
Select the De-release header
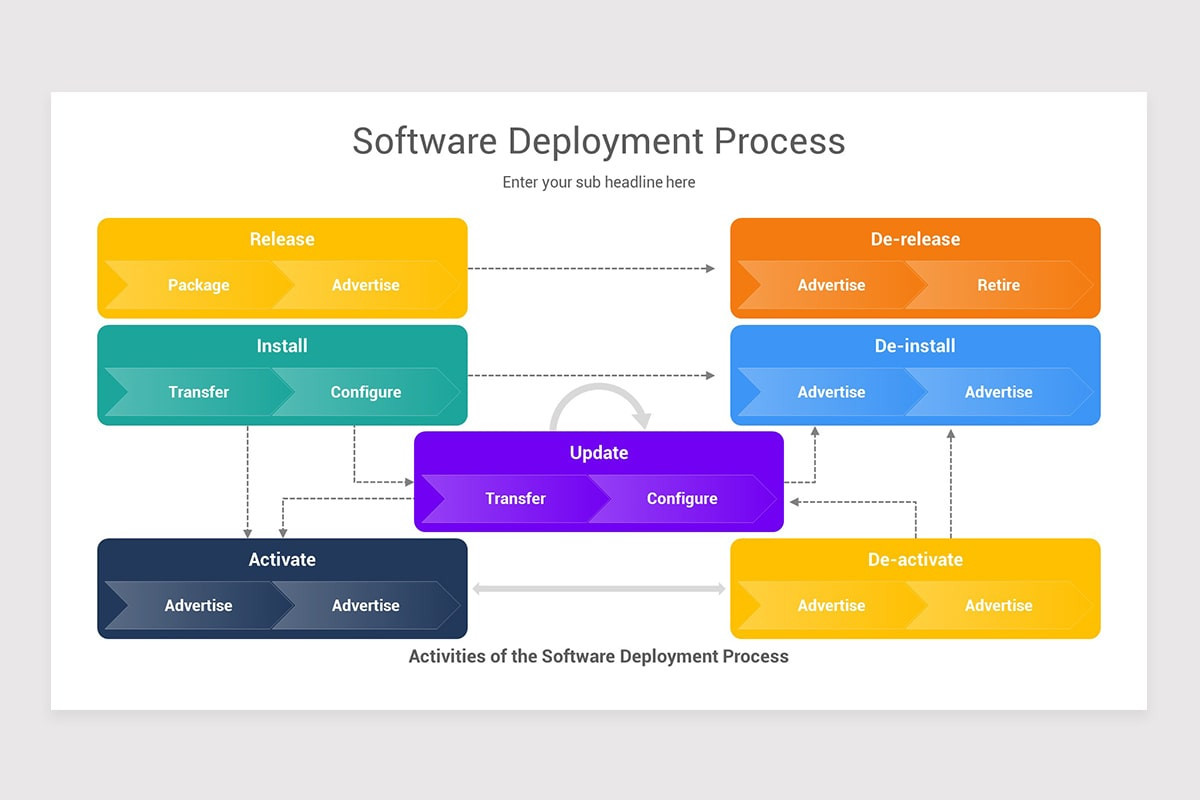pyautogui.click(x=915, y=239)
